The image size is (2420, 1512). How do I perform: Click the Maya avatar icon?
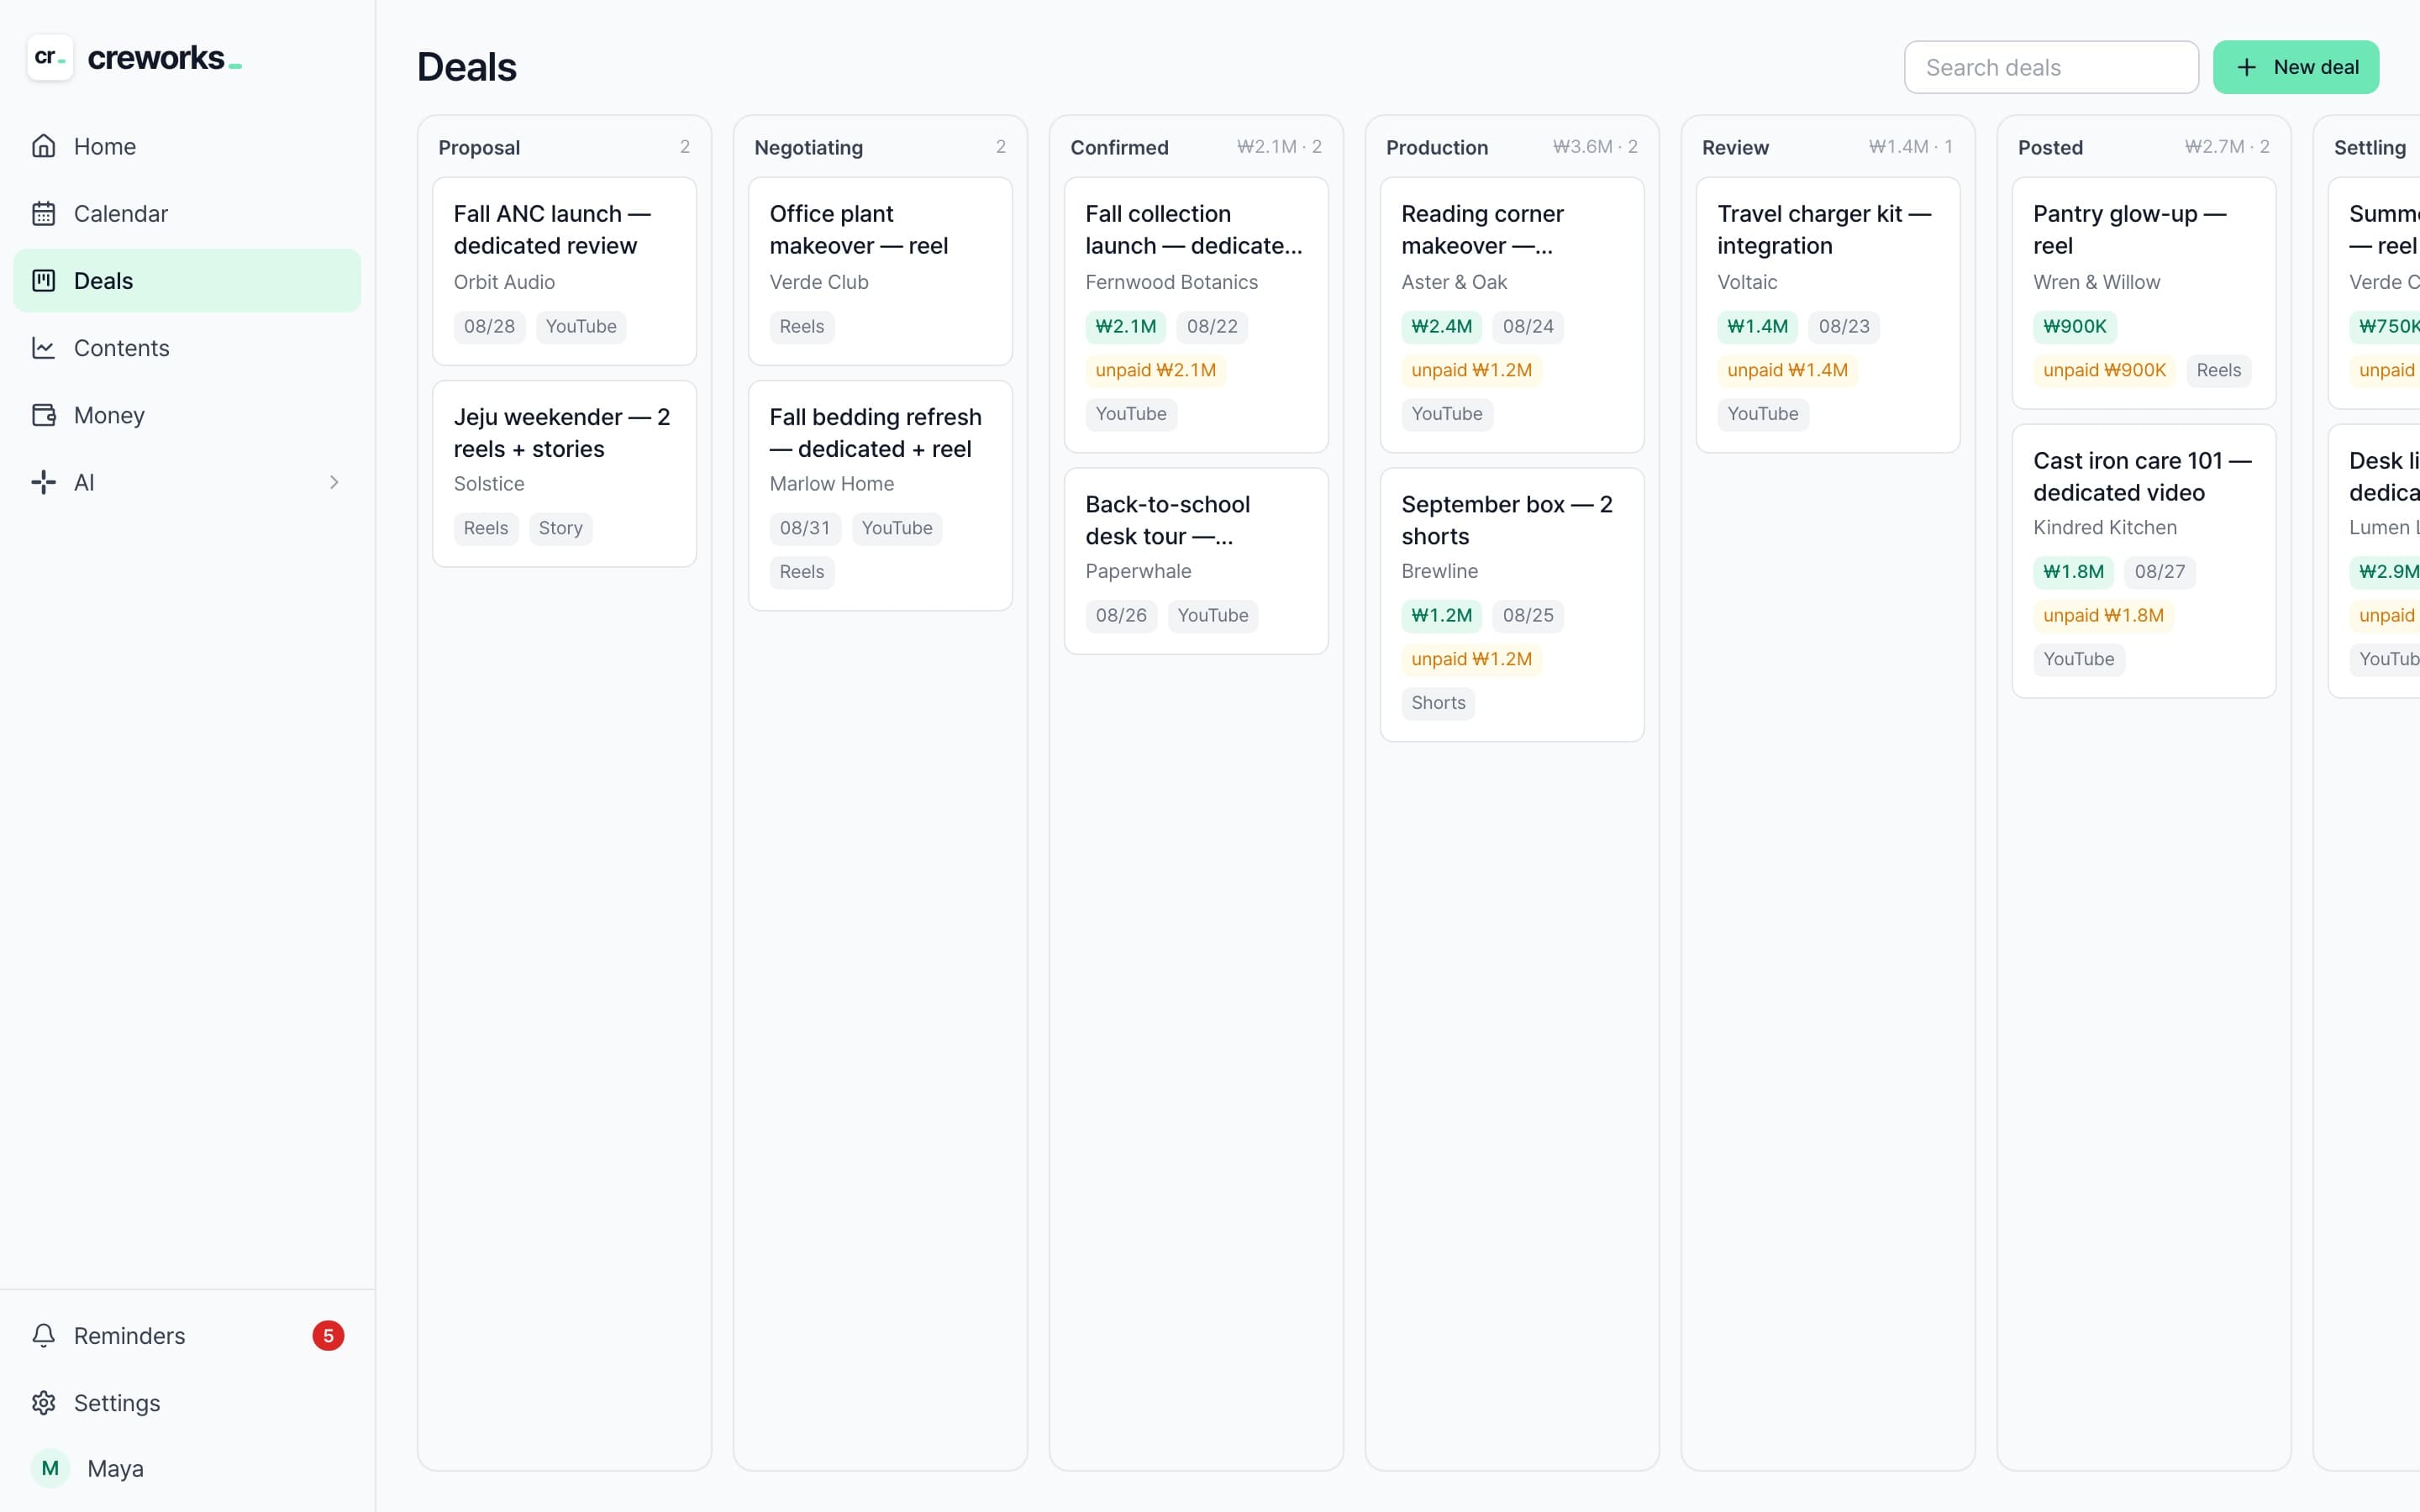click(50, 1468)
